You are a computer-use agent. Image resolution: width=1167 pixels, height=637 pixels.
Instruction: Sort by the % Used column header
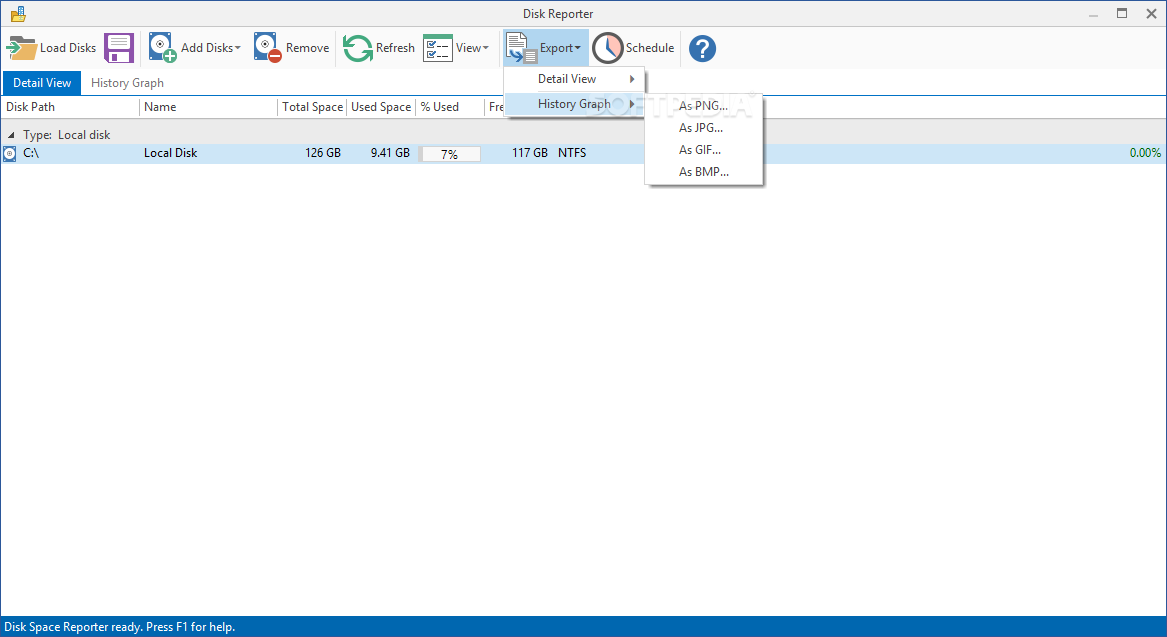(450, 107)
